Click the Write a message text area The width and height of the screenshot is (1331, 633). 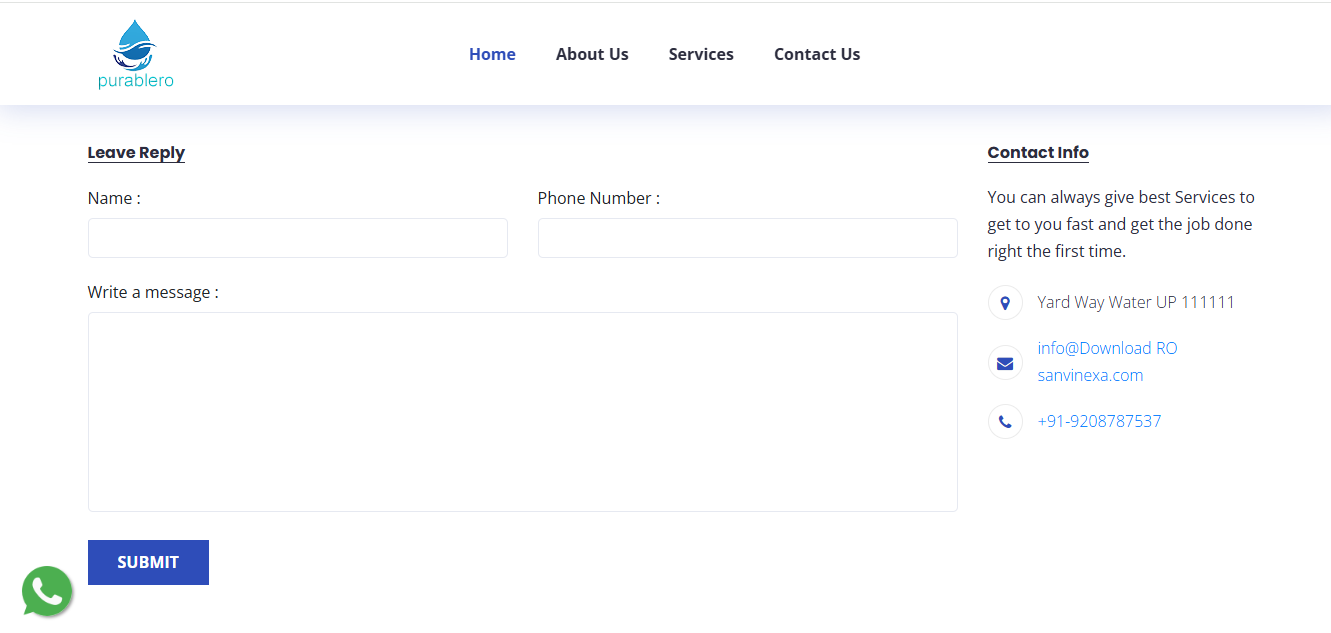(522, 412)
